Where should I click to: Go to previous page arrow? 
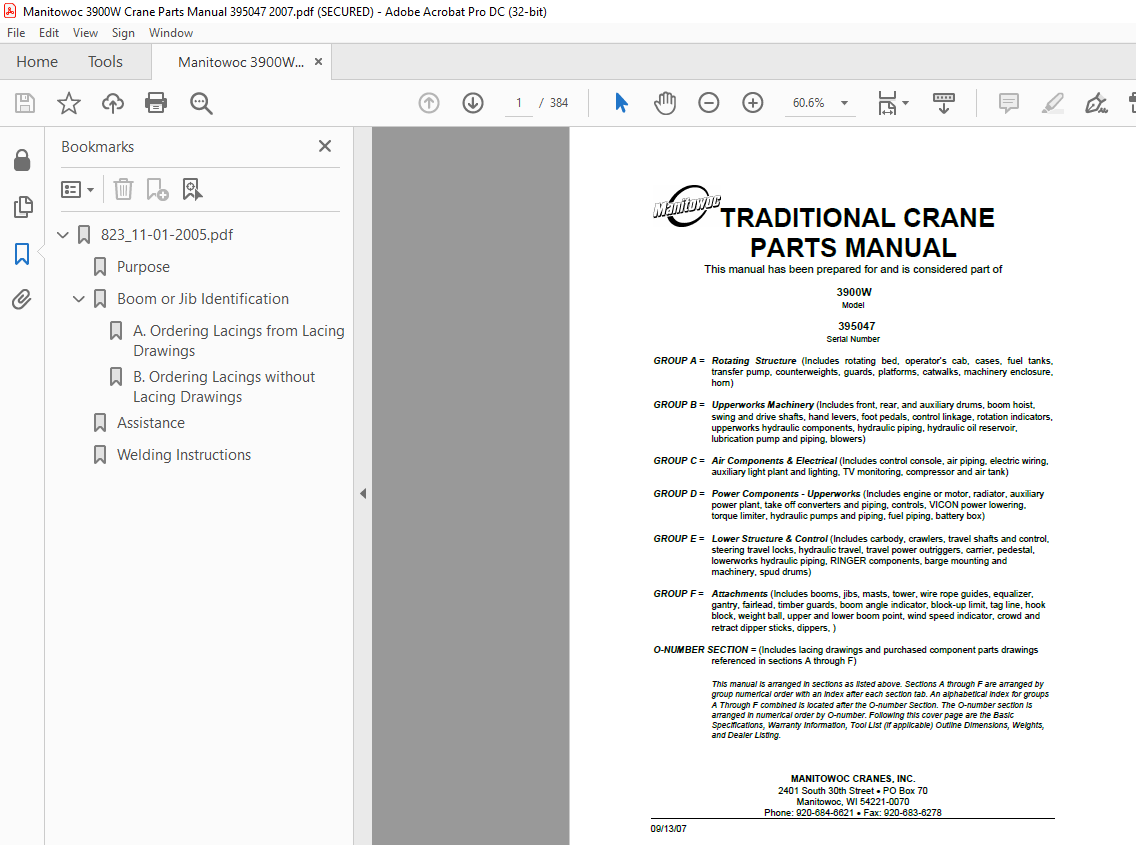429,103
